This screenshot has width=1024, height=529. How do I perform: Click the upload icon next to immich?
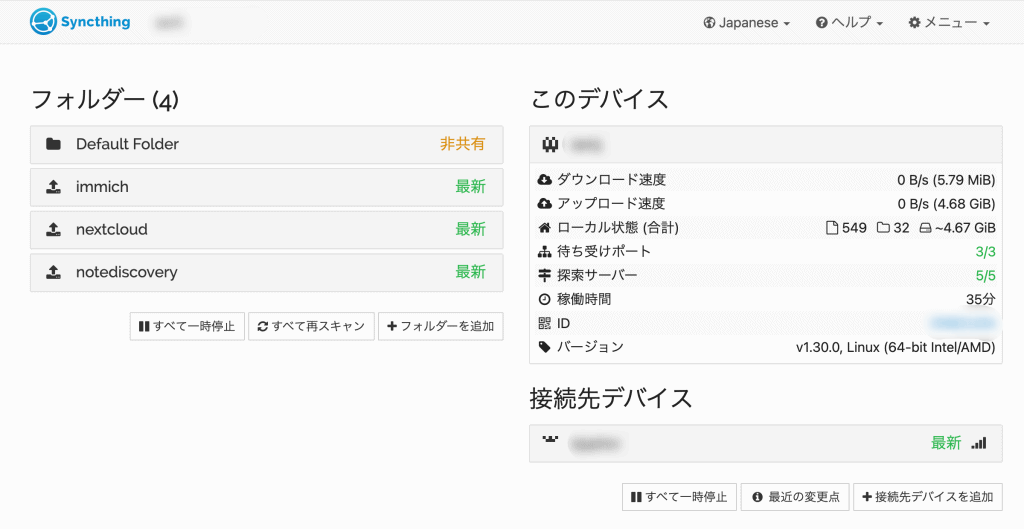(54, 187)
